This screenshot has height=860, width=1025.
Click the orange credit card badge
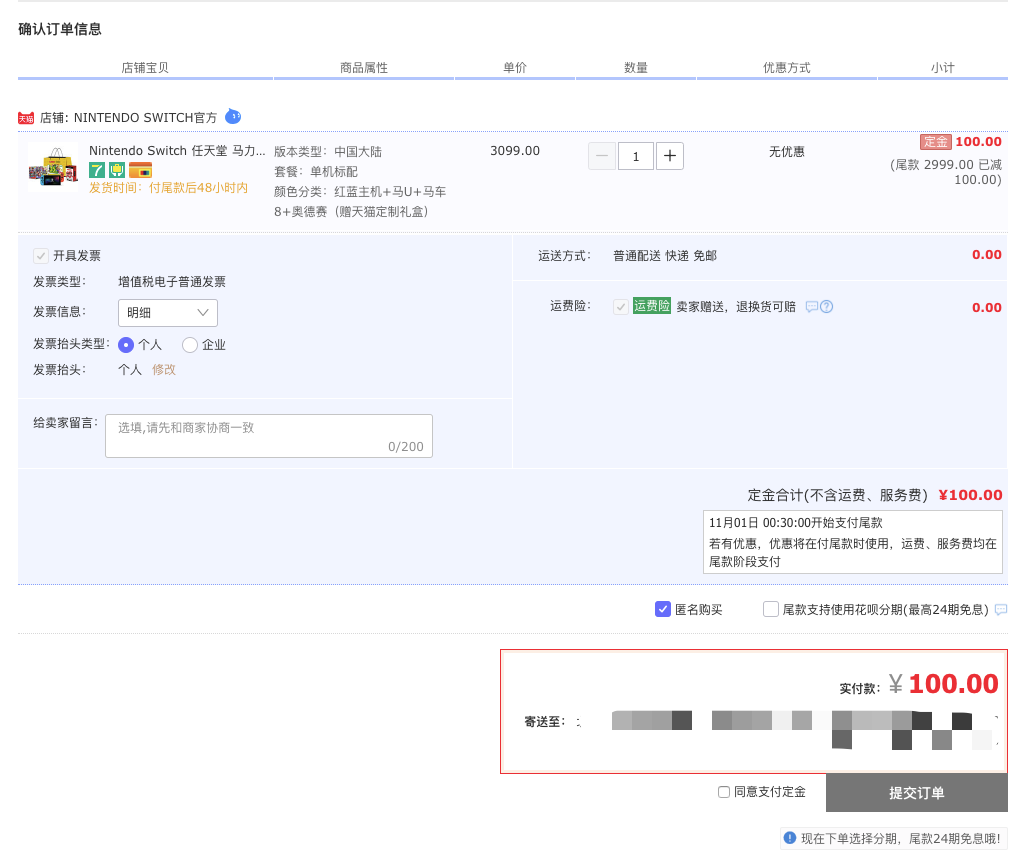point(141,171)
